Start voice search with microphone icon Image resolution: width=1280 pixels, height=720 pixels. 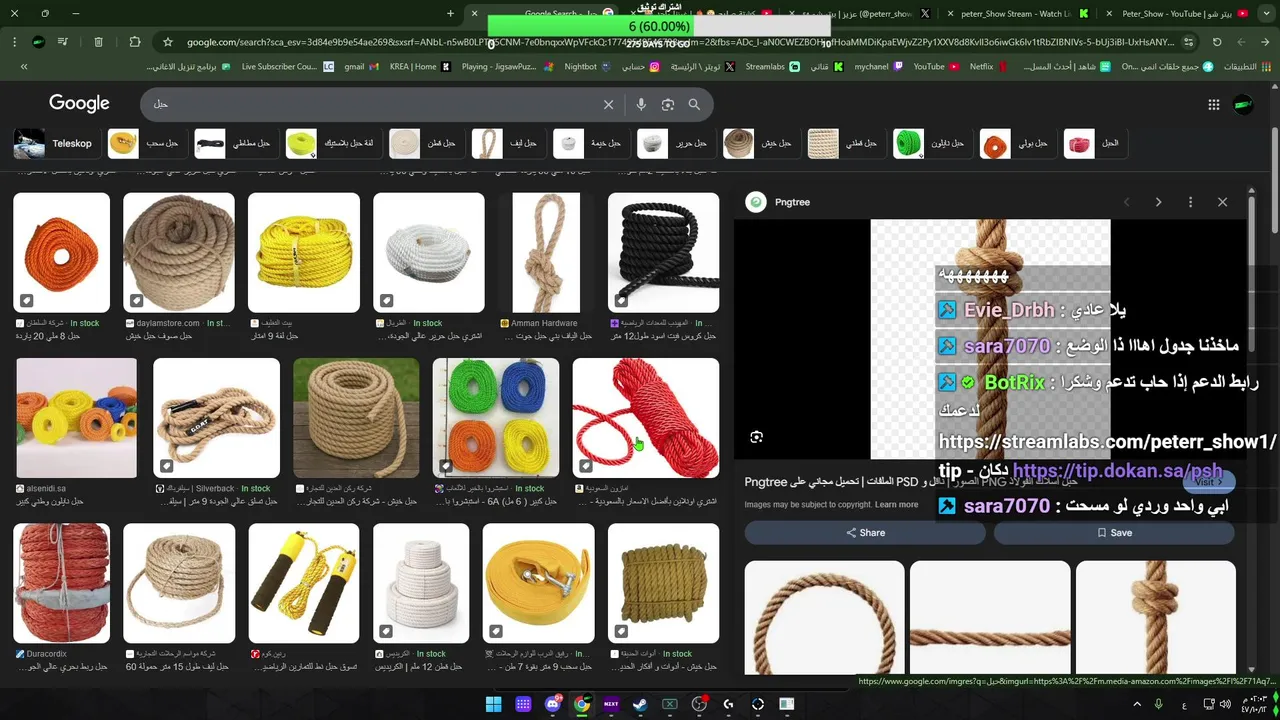641,104
